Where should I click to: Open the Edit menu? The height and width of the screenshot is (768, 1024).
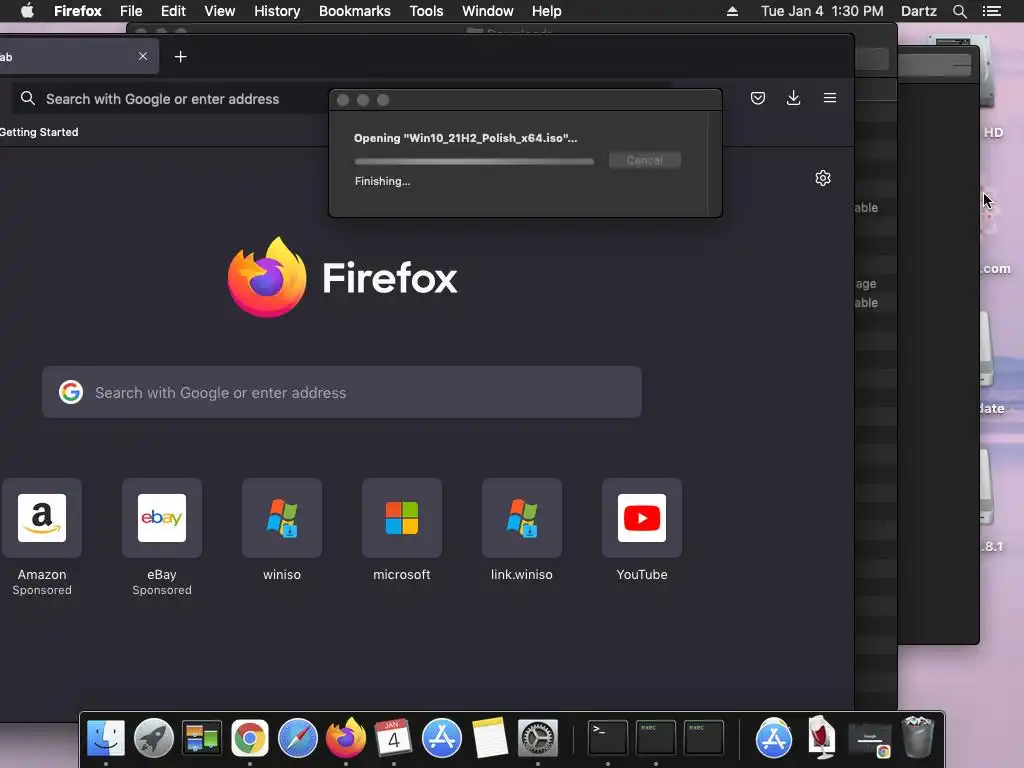tap(173, 11)
